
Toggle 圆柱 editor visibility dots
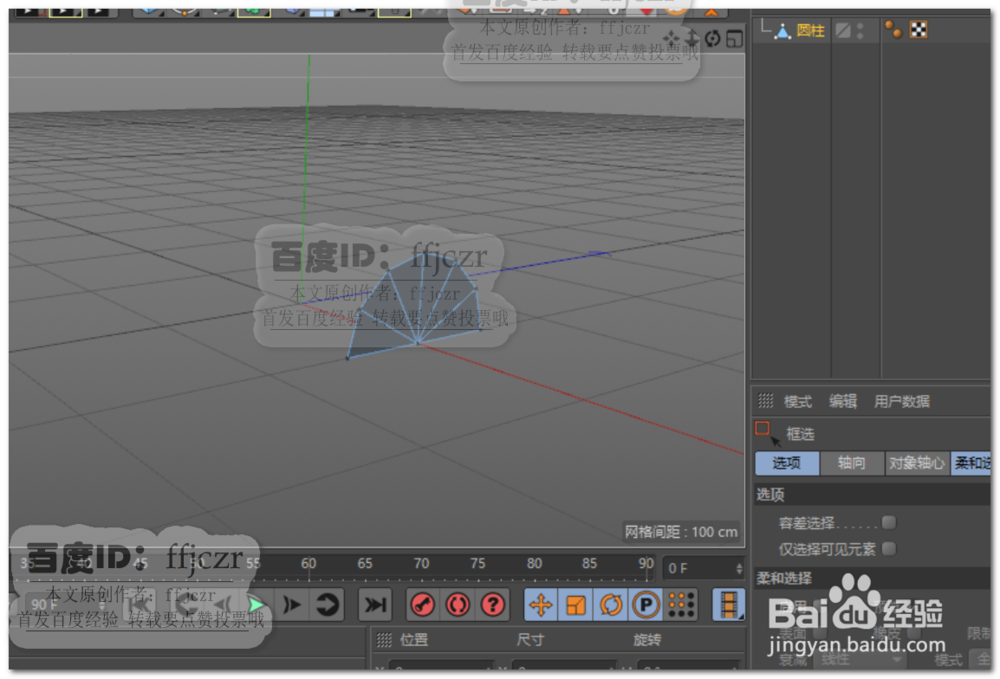[860, 31]
